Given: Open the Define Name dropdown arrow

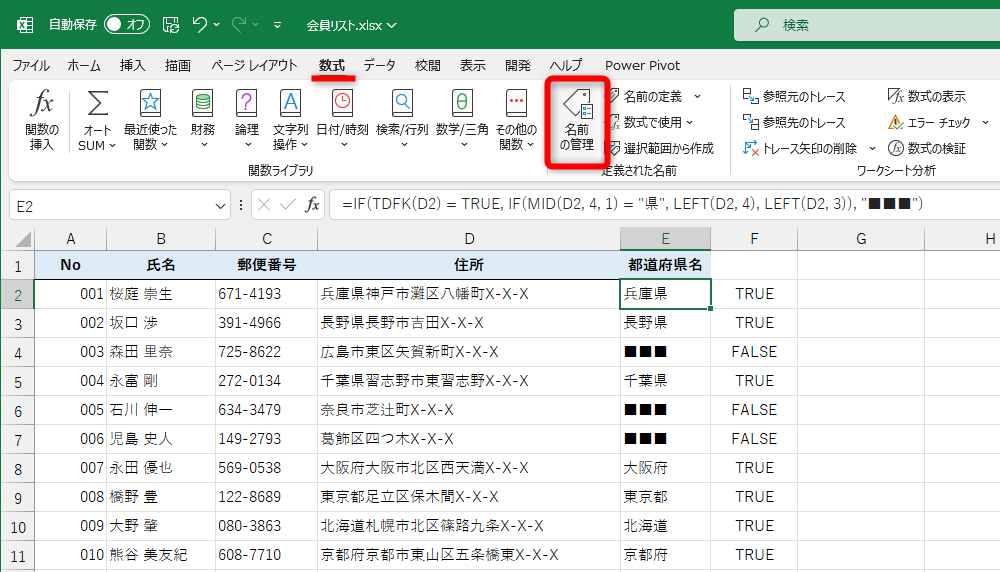Looking at the screenshot, I should point(697,96).
